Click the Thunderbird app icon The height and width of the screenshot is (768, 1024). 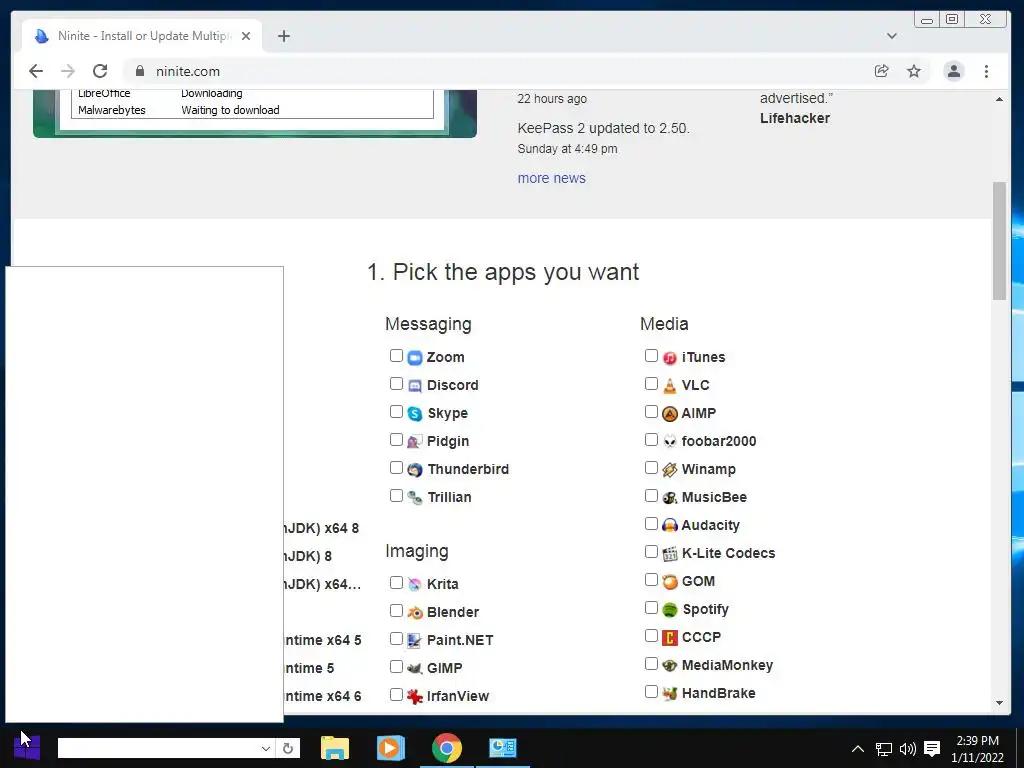point(415,470)
